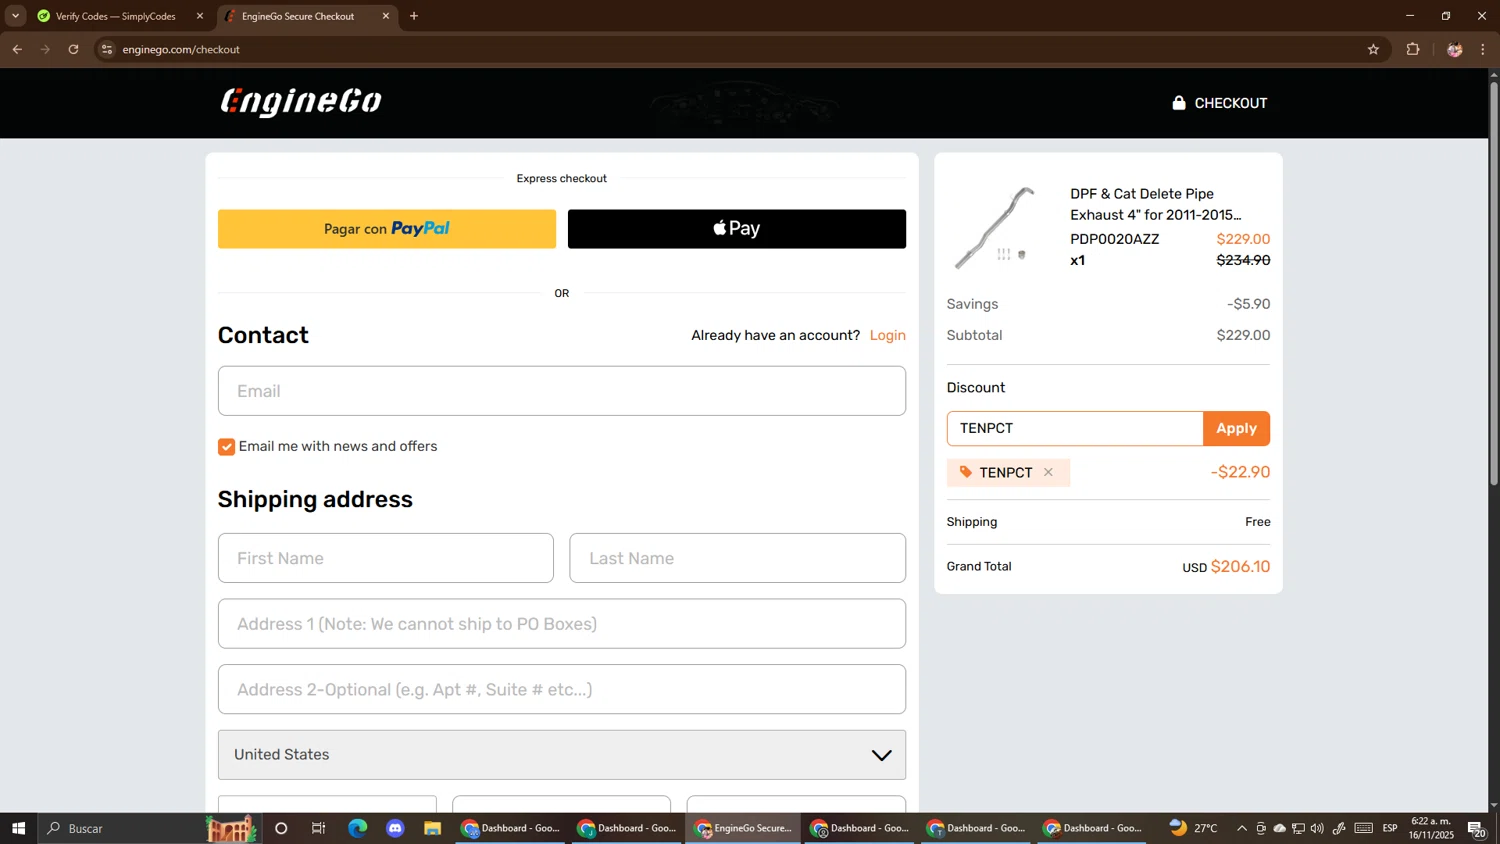Launch Microsoft Edge from the taskbar

coord(357,828)
